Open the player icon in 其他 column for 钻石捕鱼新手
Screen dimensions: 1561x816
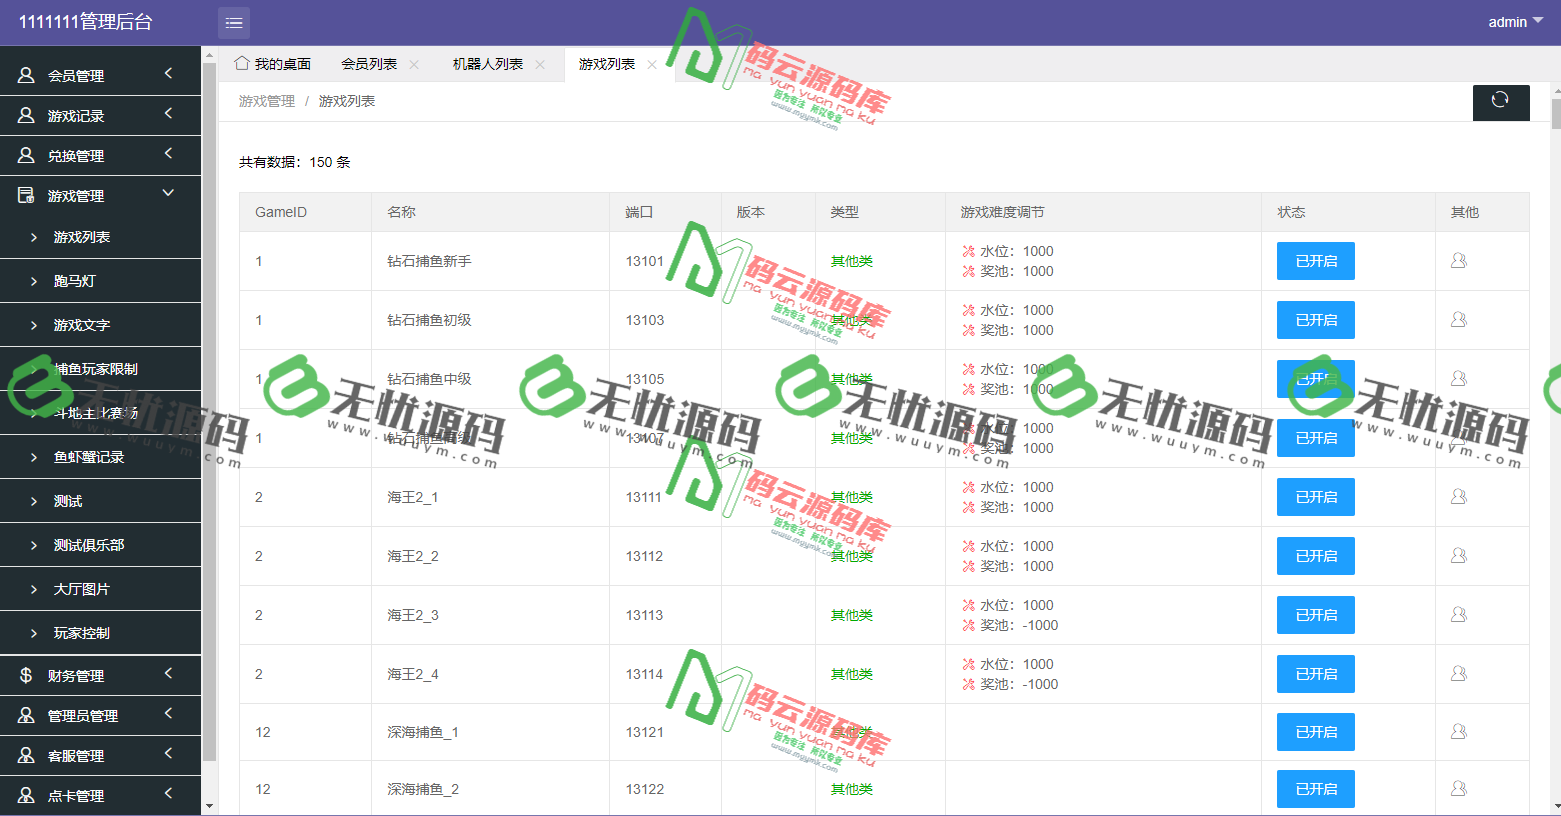point(1458,260)
